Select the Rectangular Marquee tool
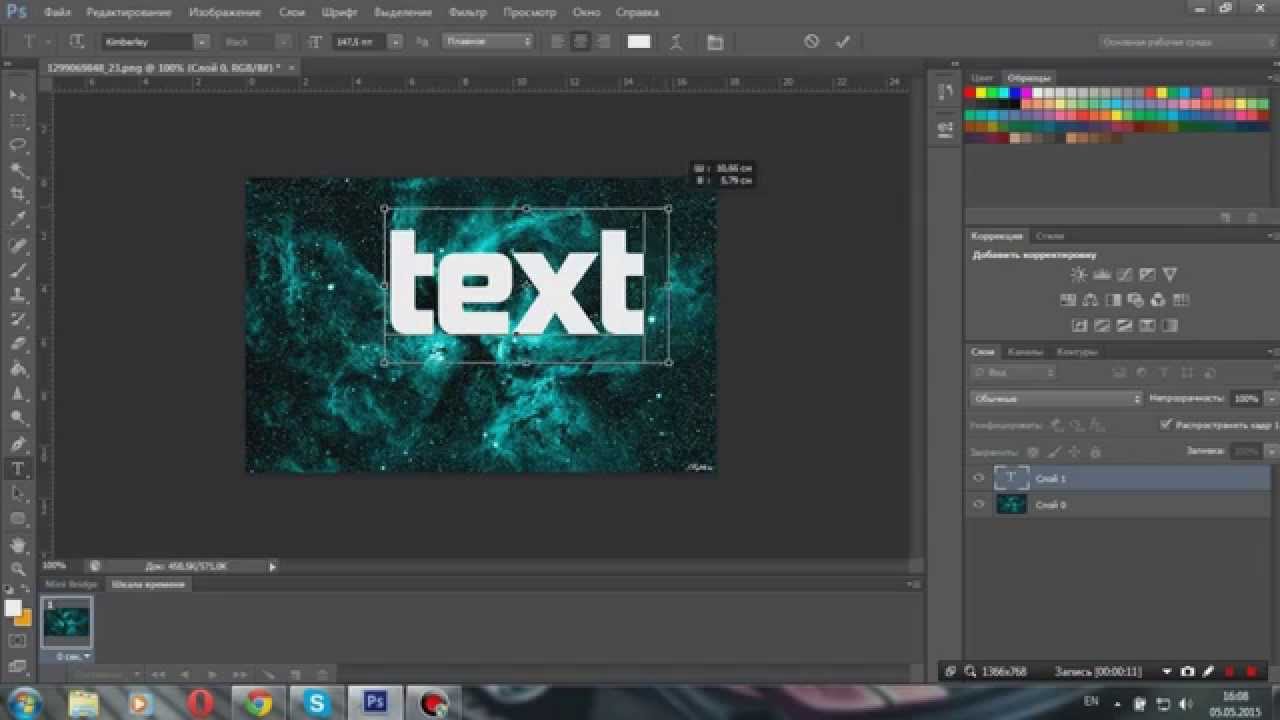Image resolution: width=1280 pixels, height=720 pixels. coord(18,120)
